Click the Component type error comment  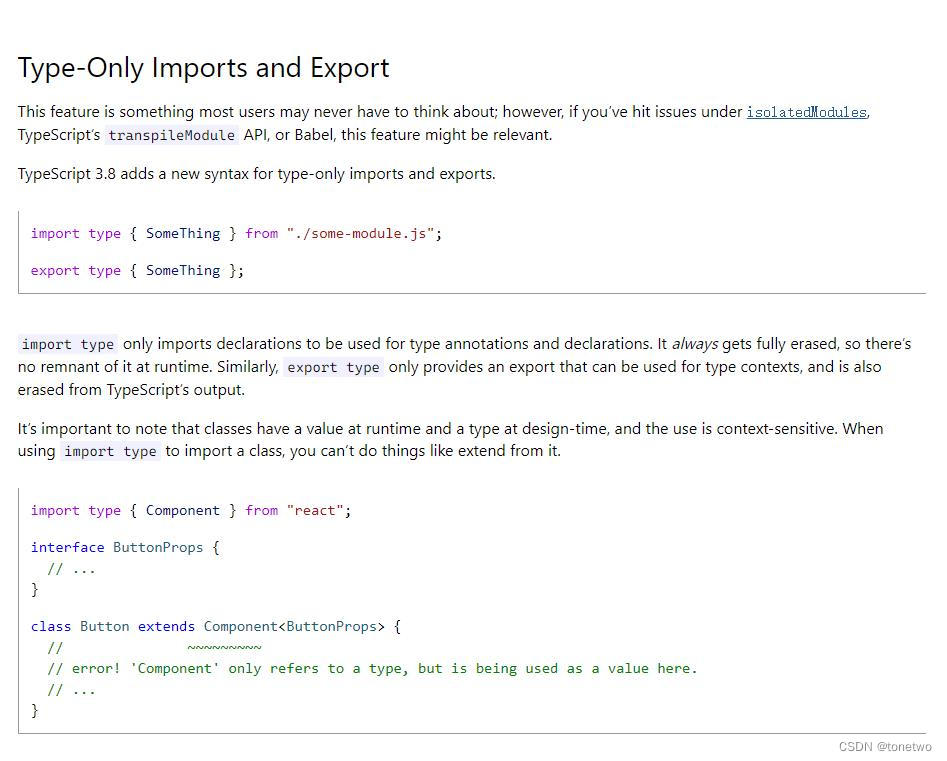point(372,668)
